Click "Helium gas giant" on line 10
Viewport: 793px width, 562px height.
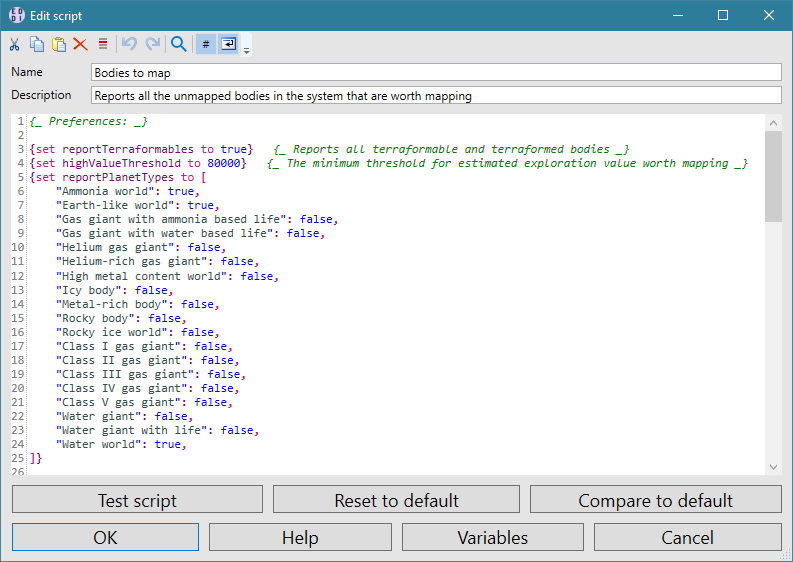115,247
